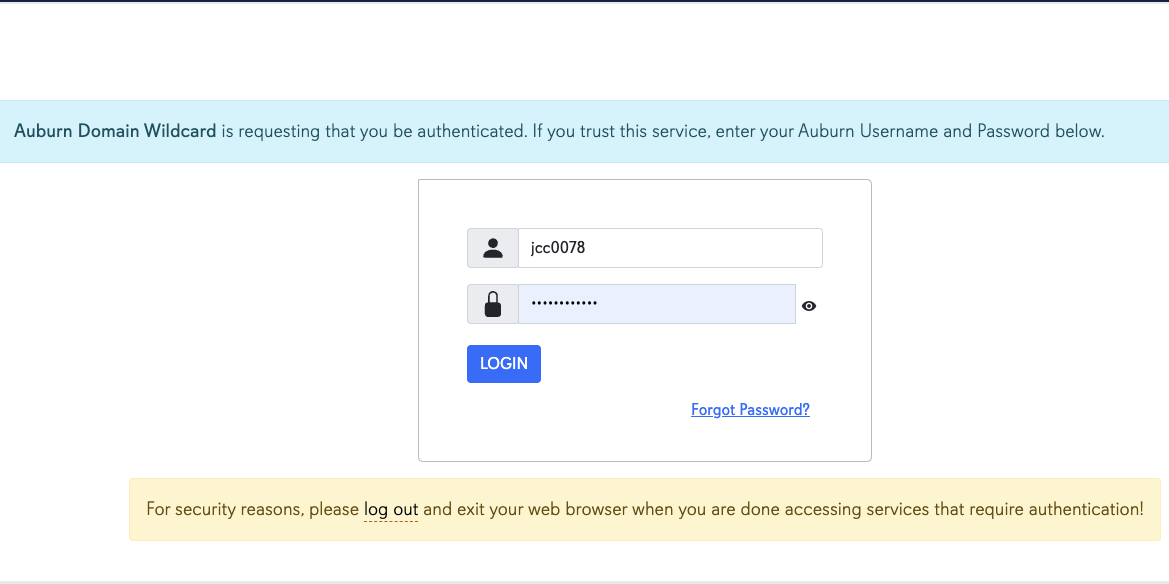Viewport: 1169px width, 584px height.
Task: Click the dotted password characters
Action: point(564,304)
